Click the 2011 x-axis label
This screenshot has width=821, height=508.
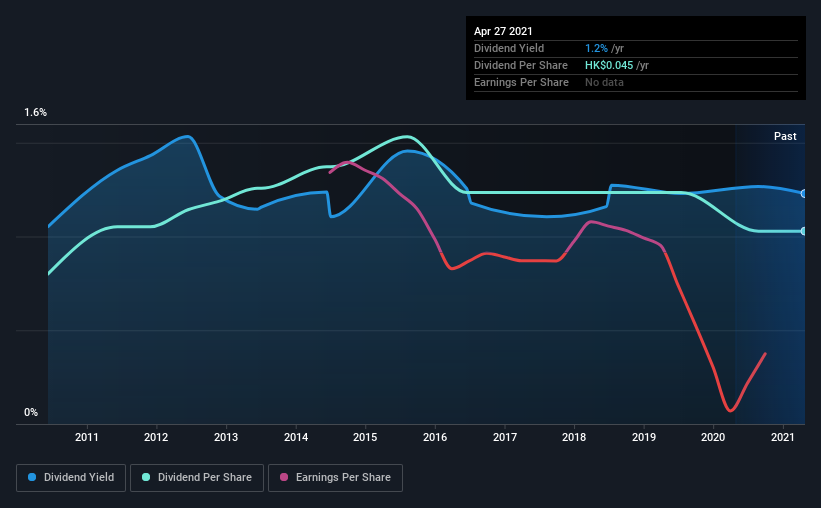click(87, 437)
